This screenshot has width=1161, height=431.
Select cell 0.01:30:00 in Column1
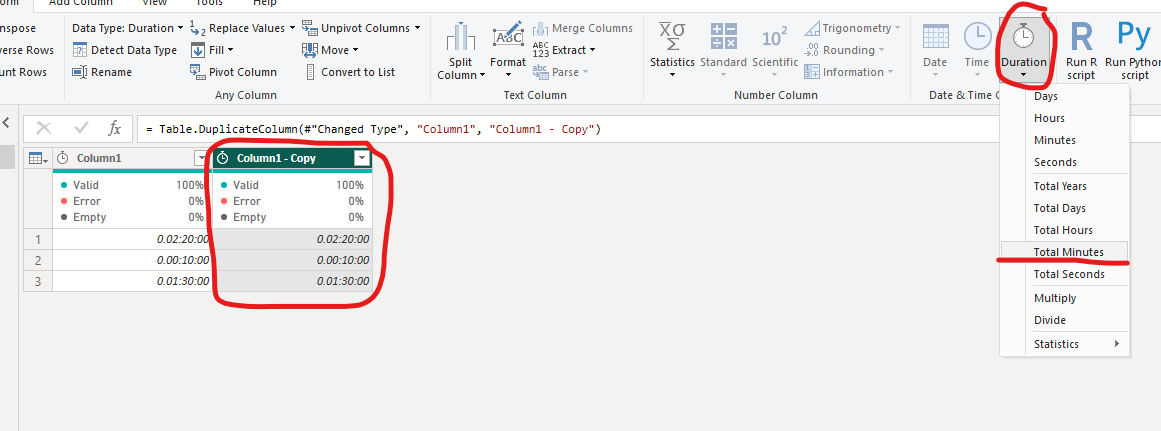click(132, 282)
